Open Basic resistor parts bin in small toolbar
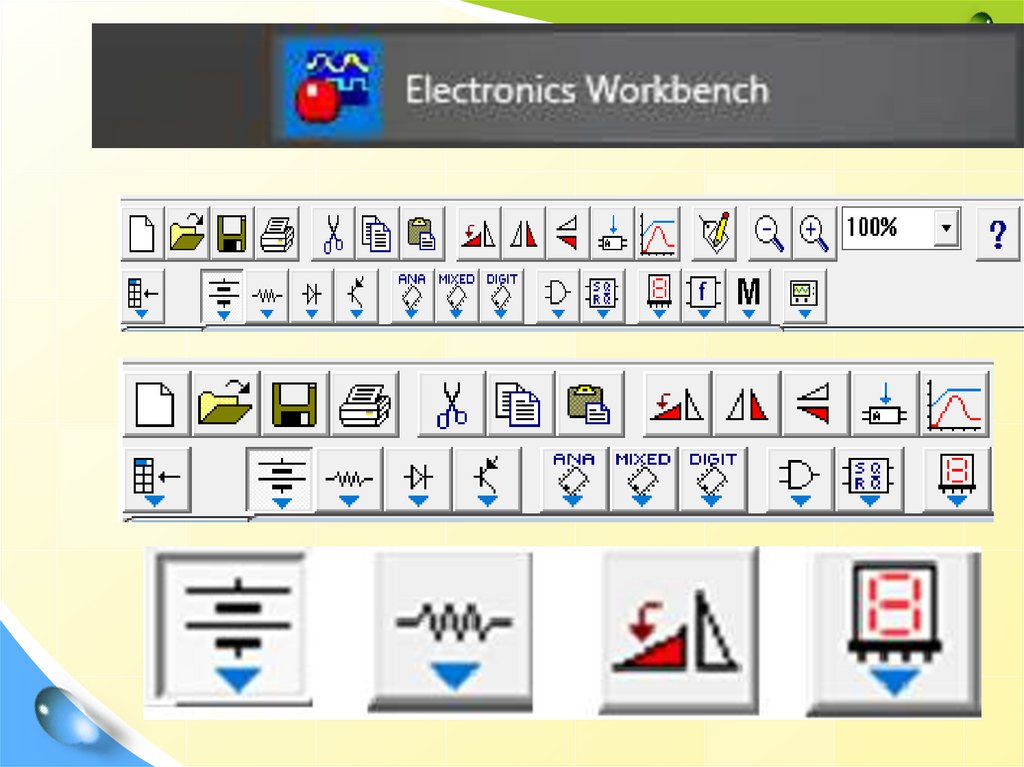 [x=267, y=296]
